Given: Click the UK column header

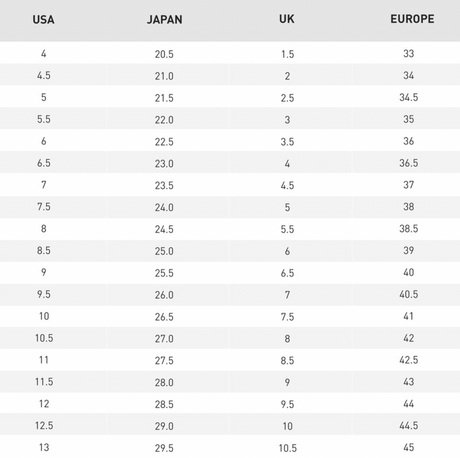Looking at the screenshot, I should 287,19.
